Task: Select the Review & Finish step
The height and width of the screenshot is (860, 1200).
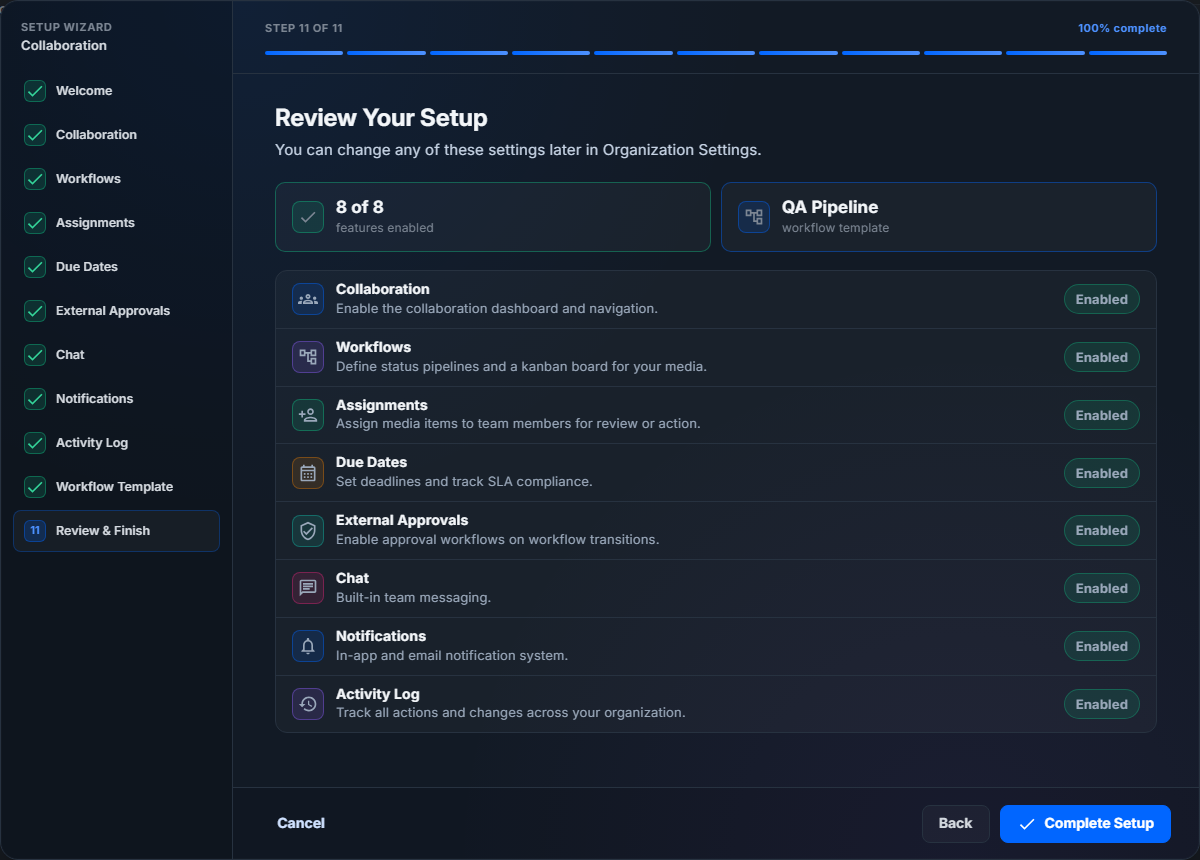Action: 116,531
